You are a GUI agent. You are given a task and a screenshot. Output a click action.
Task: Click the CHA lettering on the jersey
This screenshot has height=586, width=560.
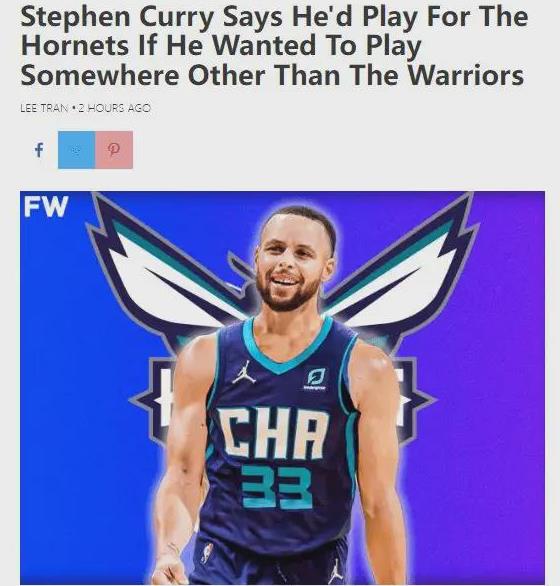tap(273, 433)
